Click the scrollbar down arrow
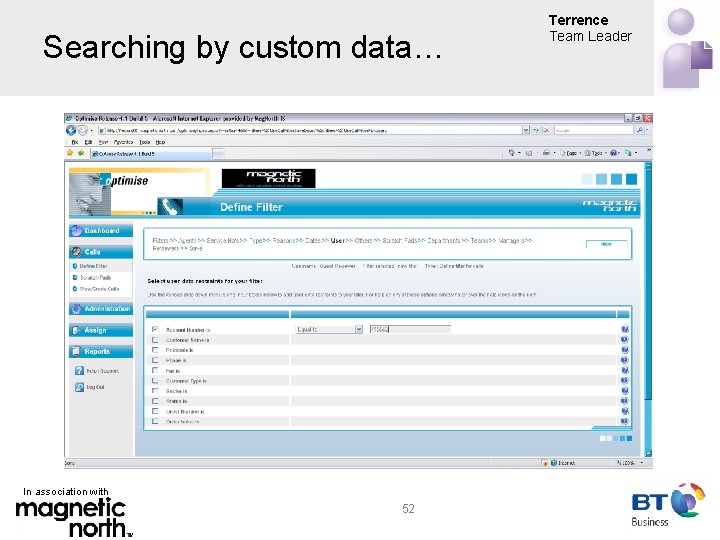This screenshot has width=720, height=540. (x=648, y=453)
